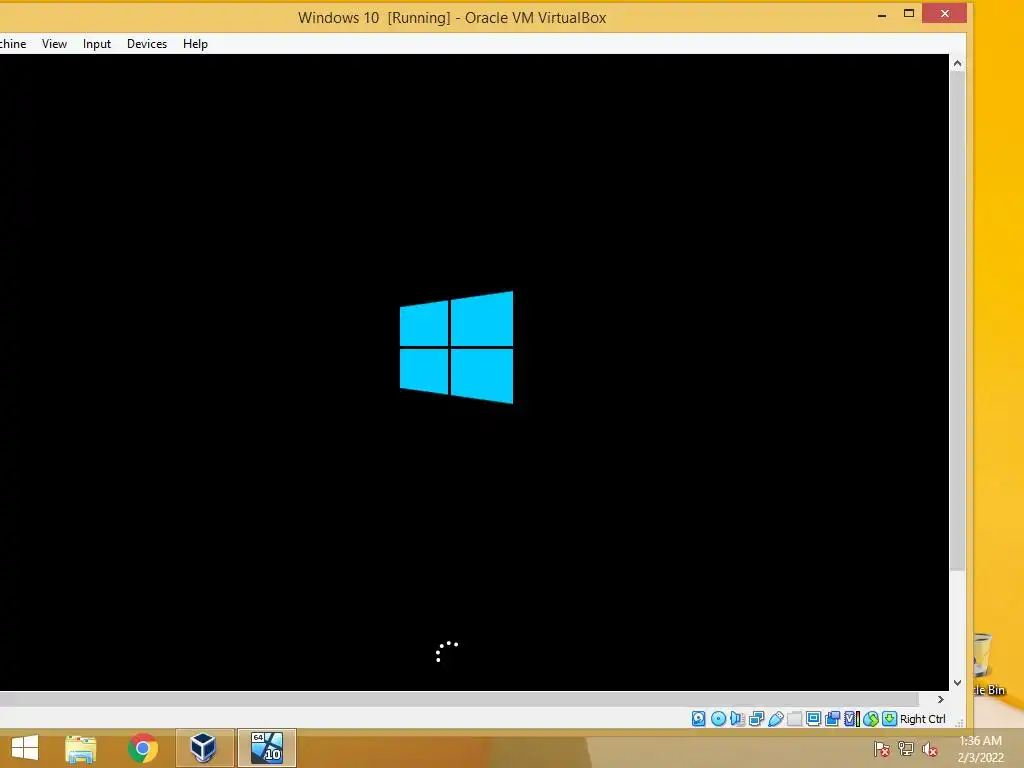This screenshot has height=768, width=1024.
Task: Open File Explorer from the taskbar
Action: (x=81, y=748)
